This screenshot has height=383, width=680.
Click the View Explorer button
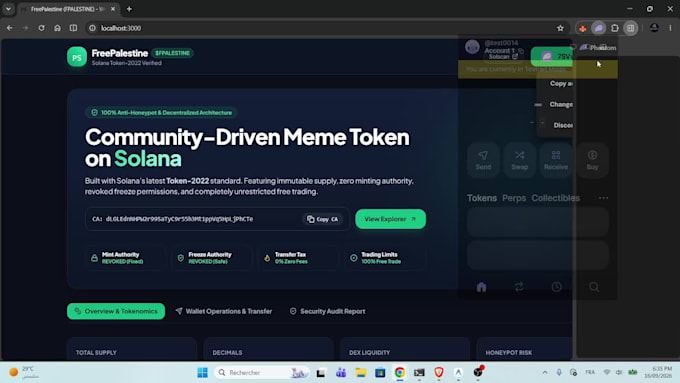tap(390, 219)
